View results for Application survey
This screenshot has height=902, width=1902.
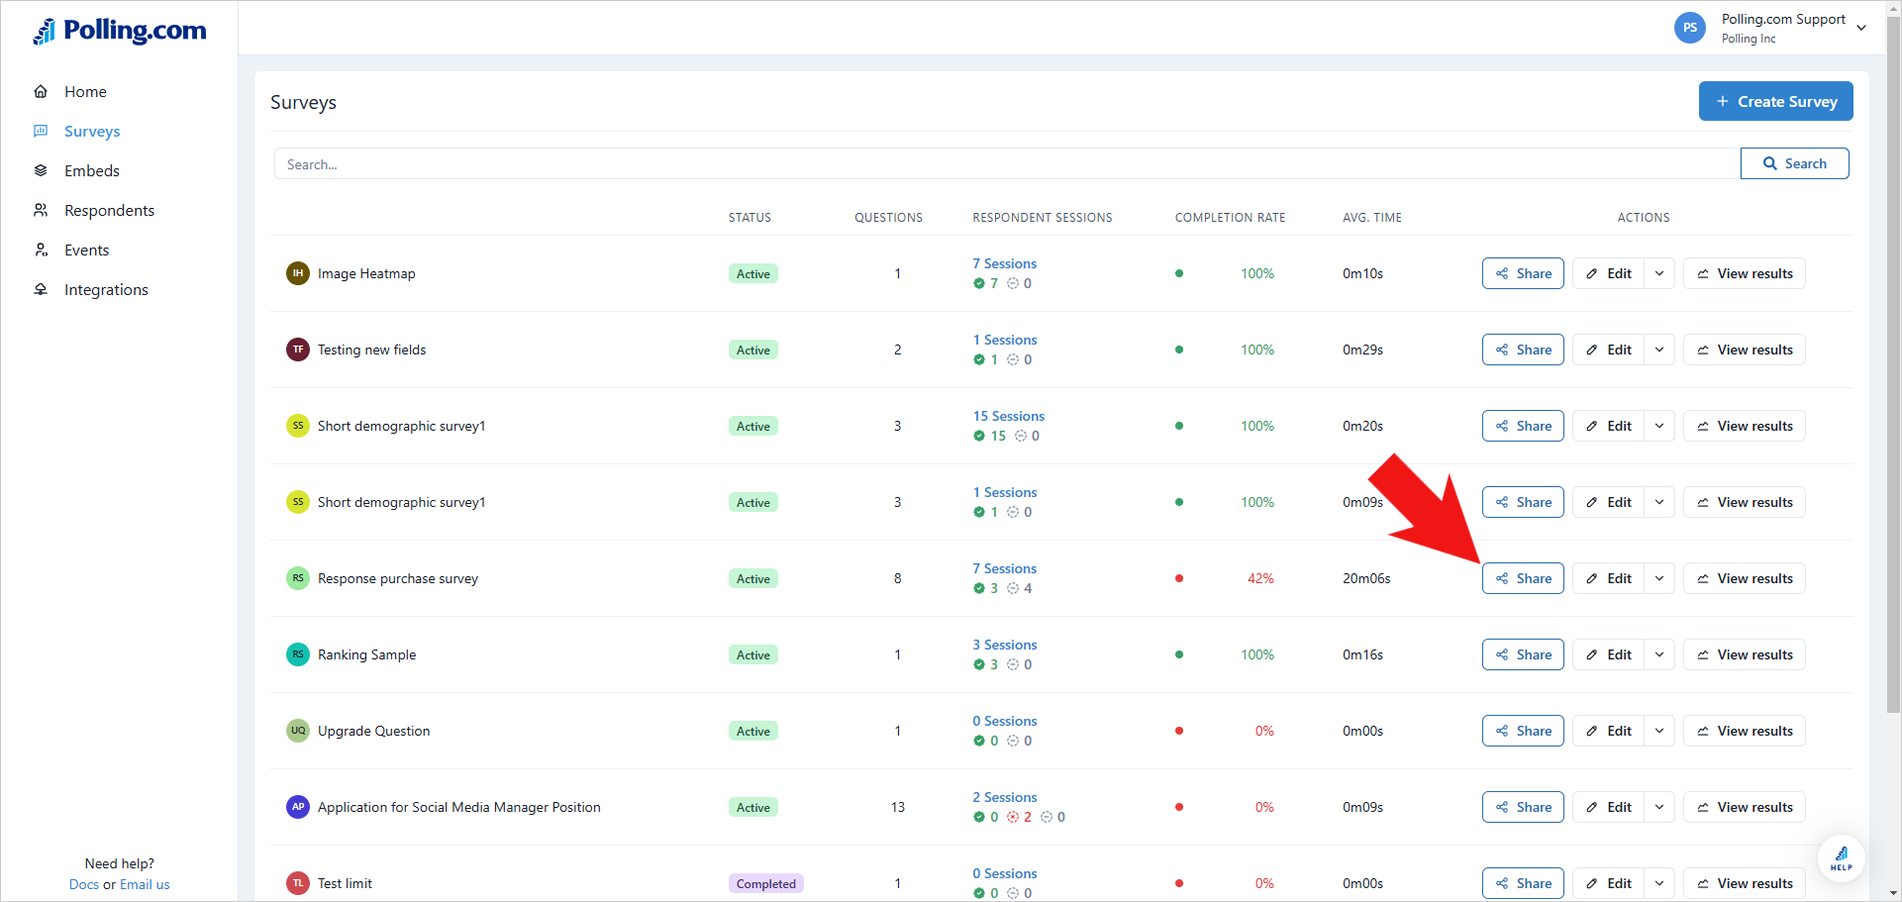pos(1745,807)
